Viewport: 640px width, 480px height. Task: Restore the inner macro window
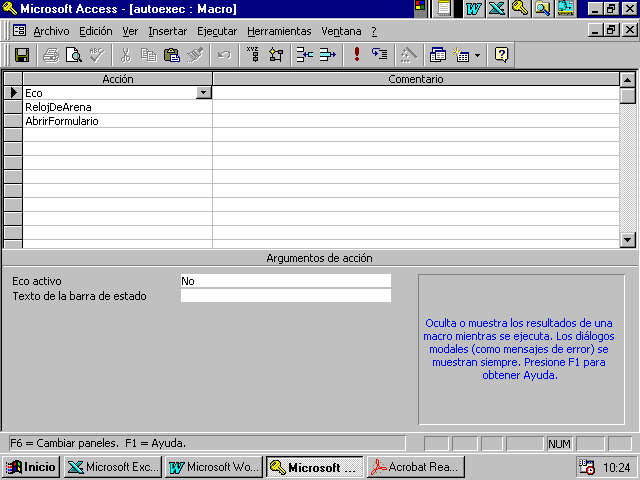click(x=611, y=30)
